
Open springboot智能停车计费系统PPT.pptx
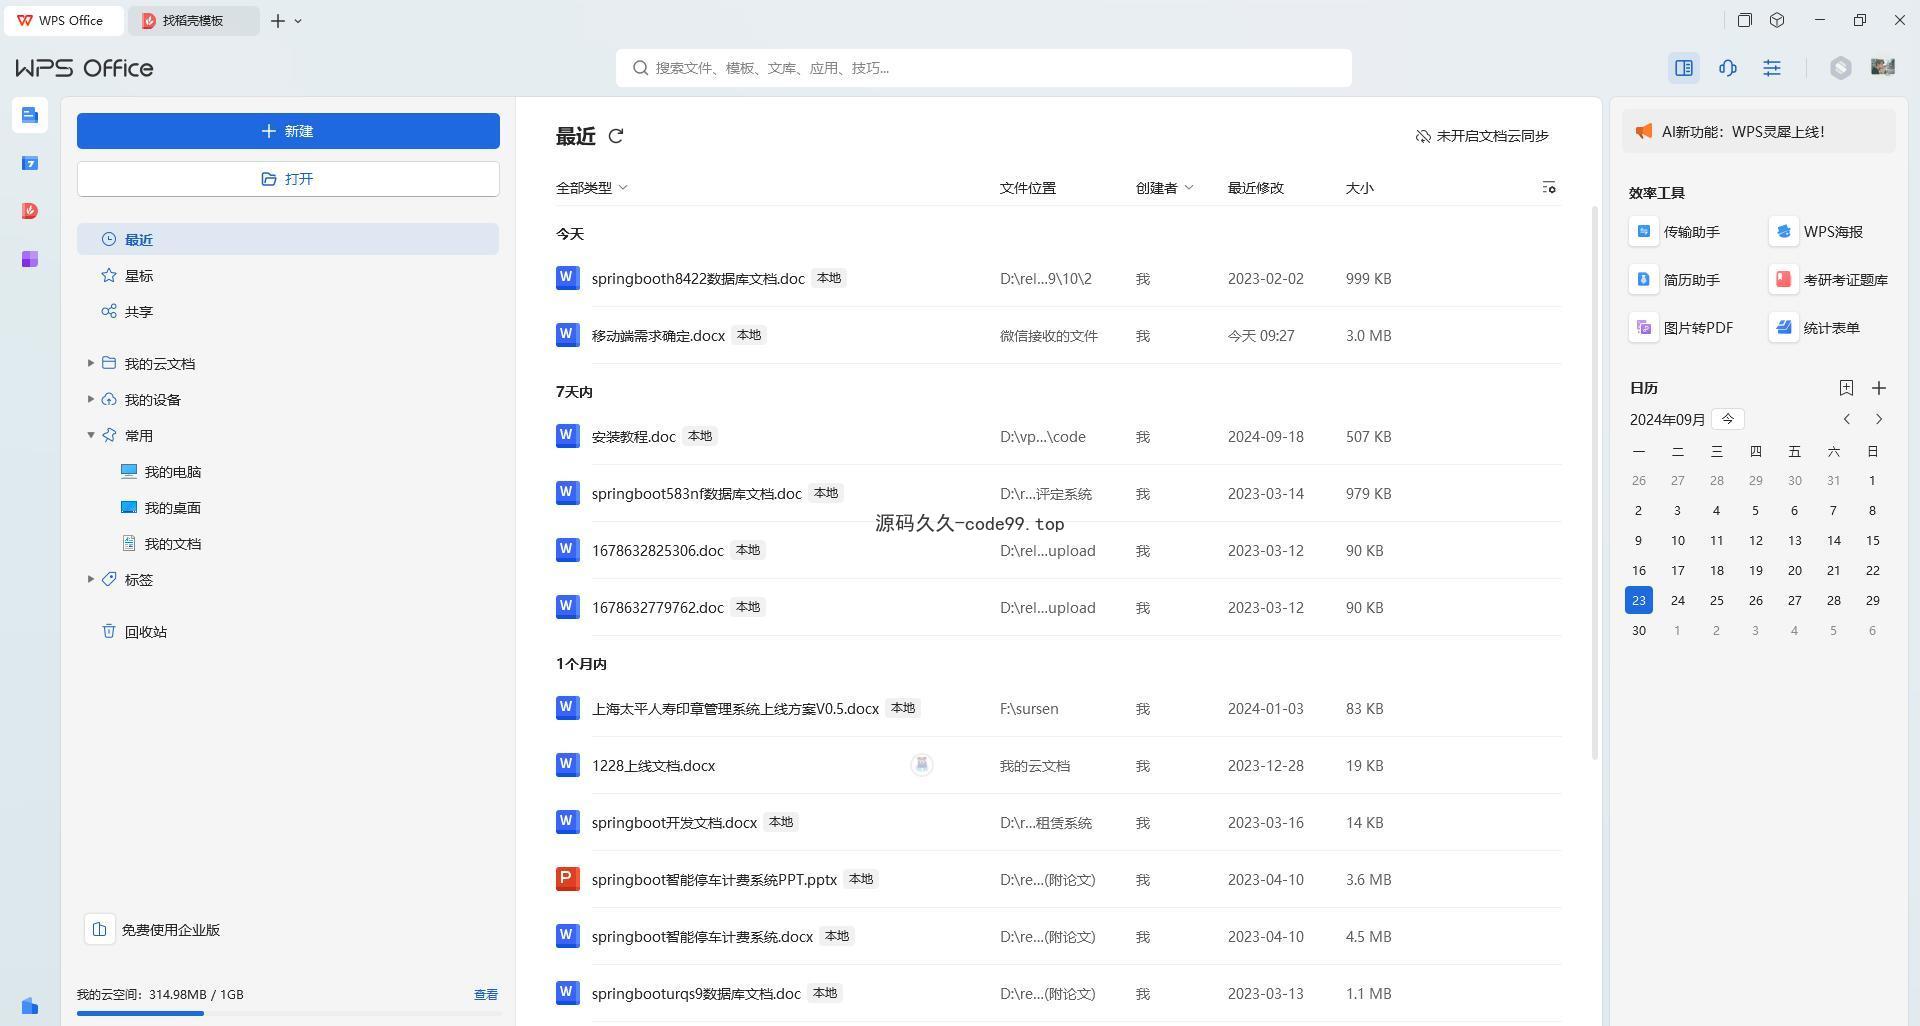[714, 879]
